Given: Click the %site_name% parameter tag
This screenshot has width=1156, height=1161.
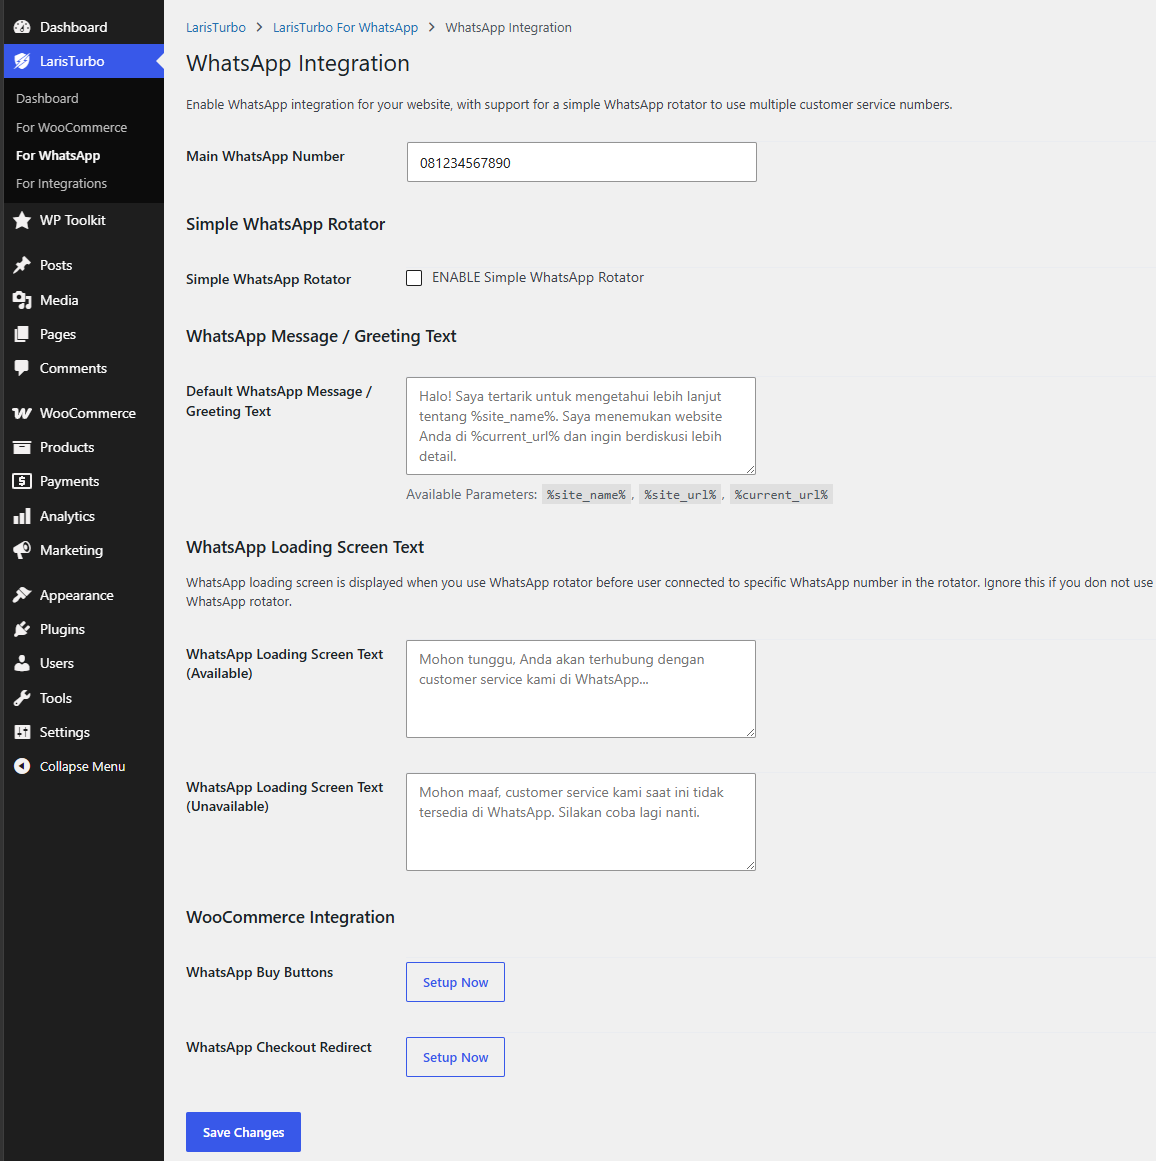Looking at the screenshot, I should (x=587, y=495).
